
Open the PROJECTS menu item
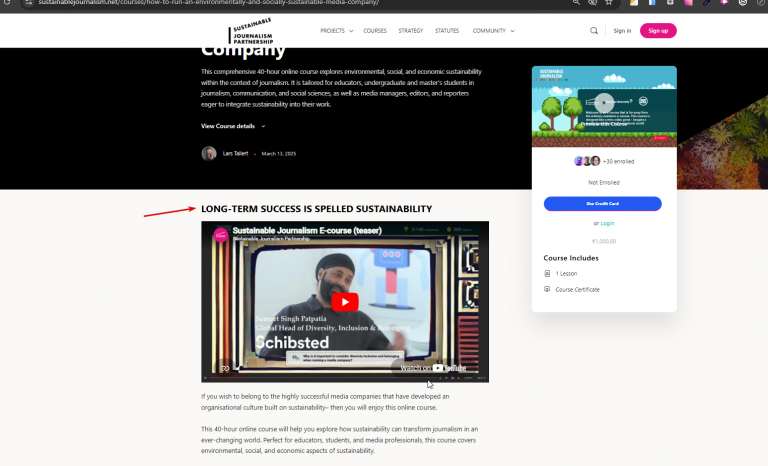[333, 31]
